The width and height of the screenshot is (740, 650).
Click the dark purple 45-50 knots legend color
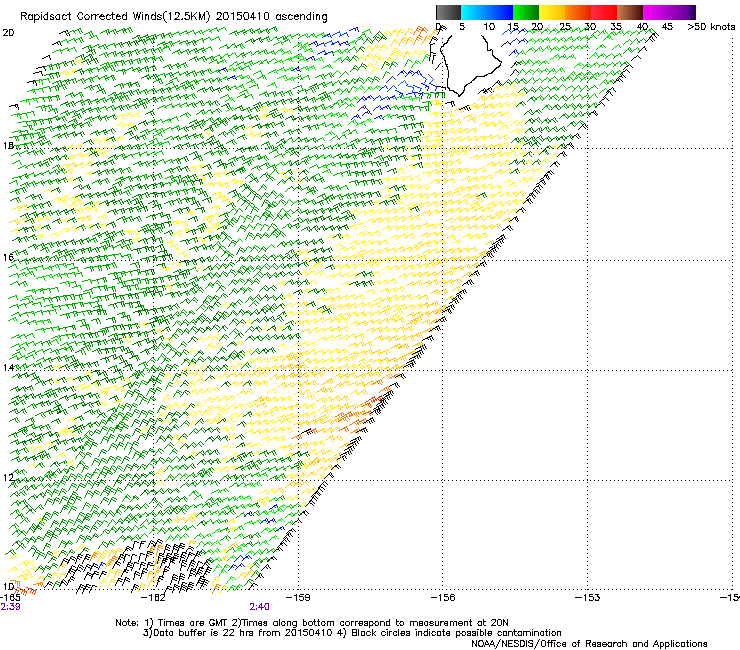tap(682, 12)
